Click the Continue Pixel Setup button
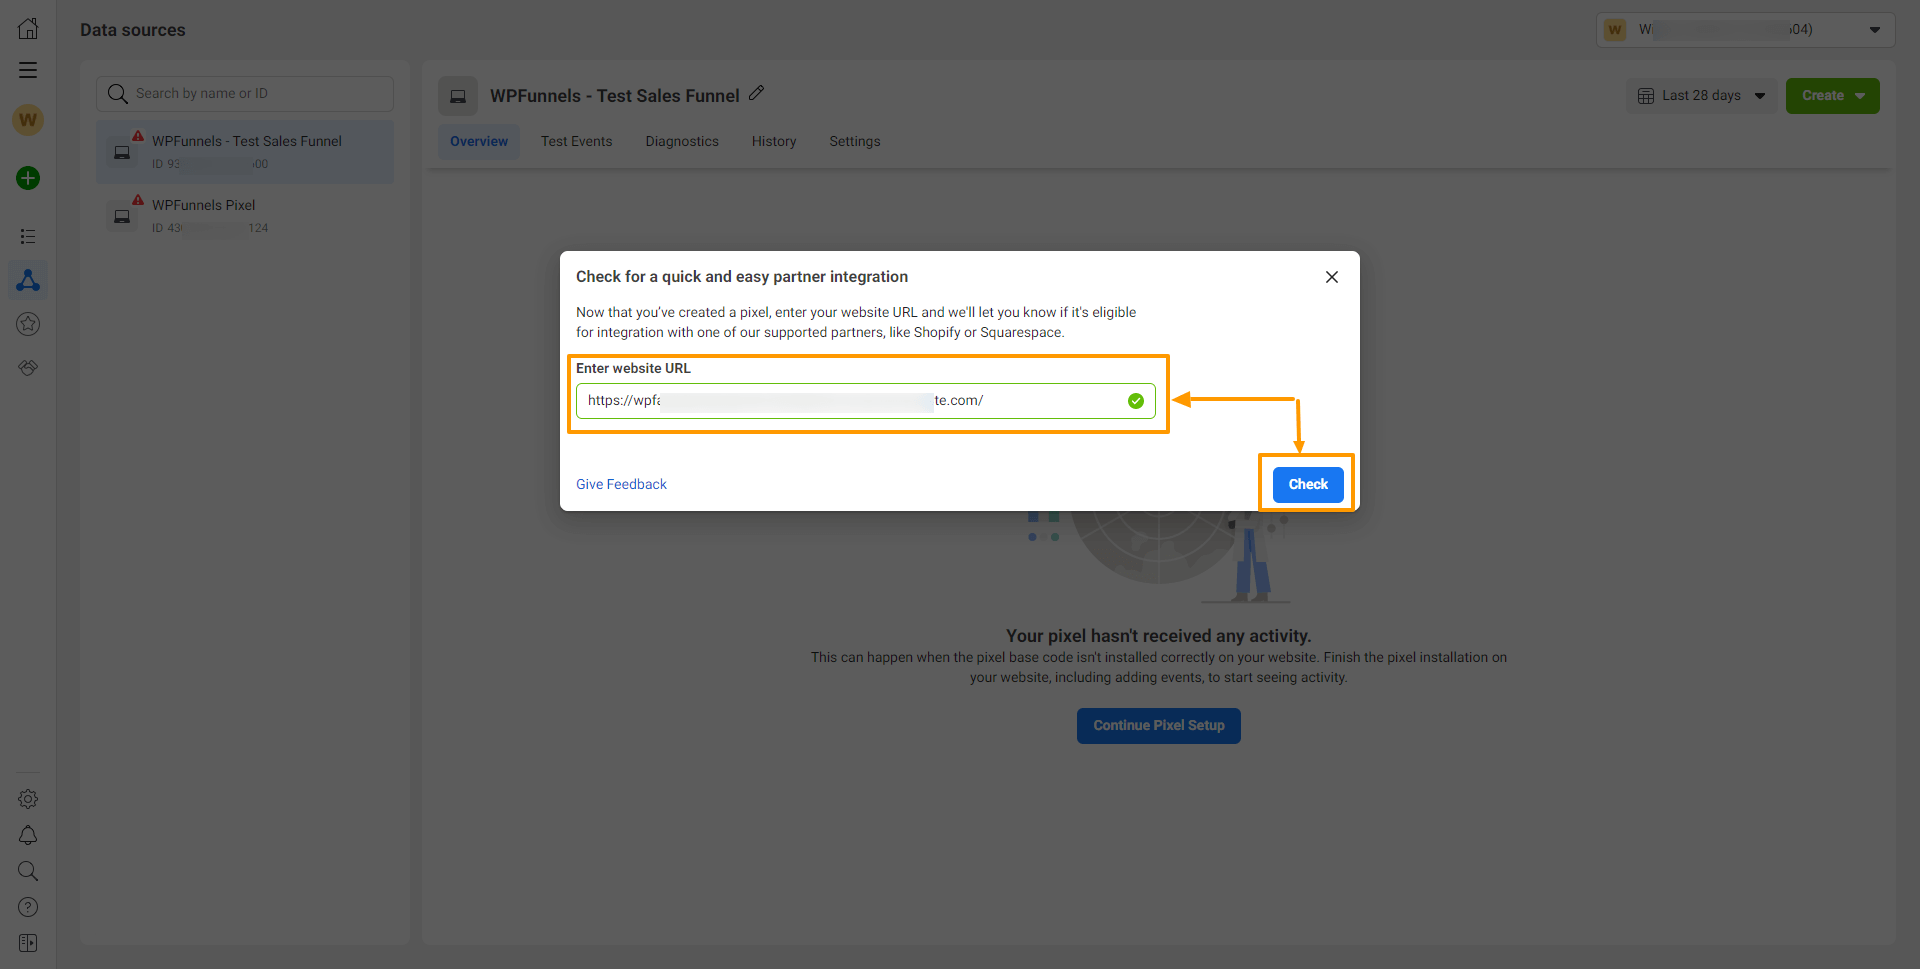This screenshot has width=1920, height=969. [x=1159, y=726]
